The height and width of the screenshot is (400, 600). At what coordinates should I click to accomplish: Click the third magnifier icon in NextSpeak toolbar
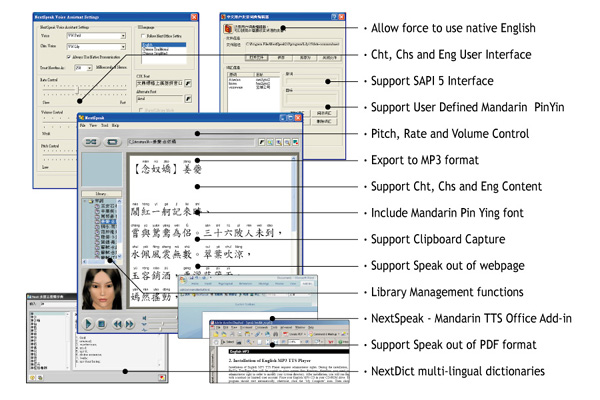pos(287,142)
